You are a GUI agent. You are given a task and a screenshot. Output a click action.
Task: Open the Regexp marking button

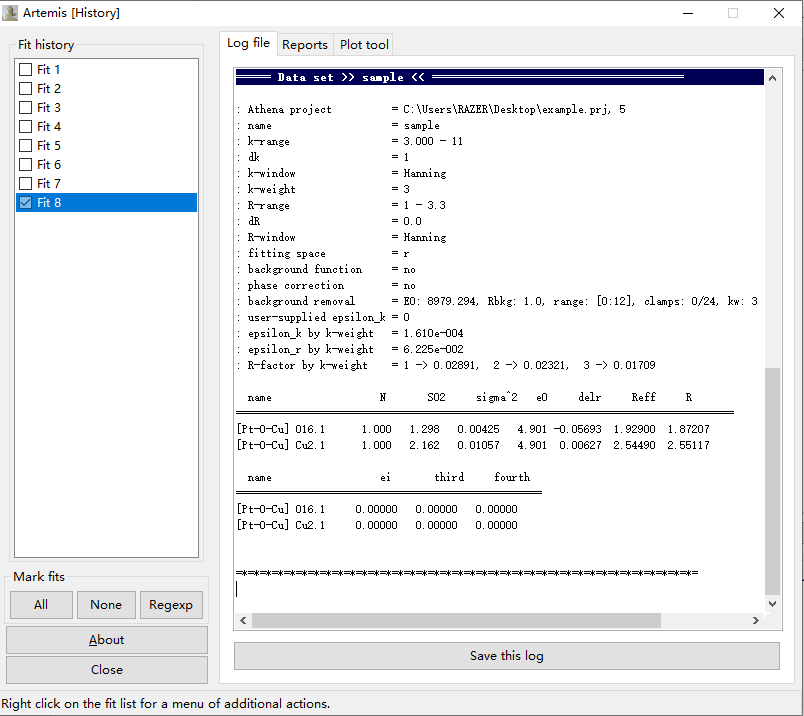click(171, 605)
